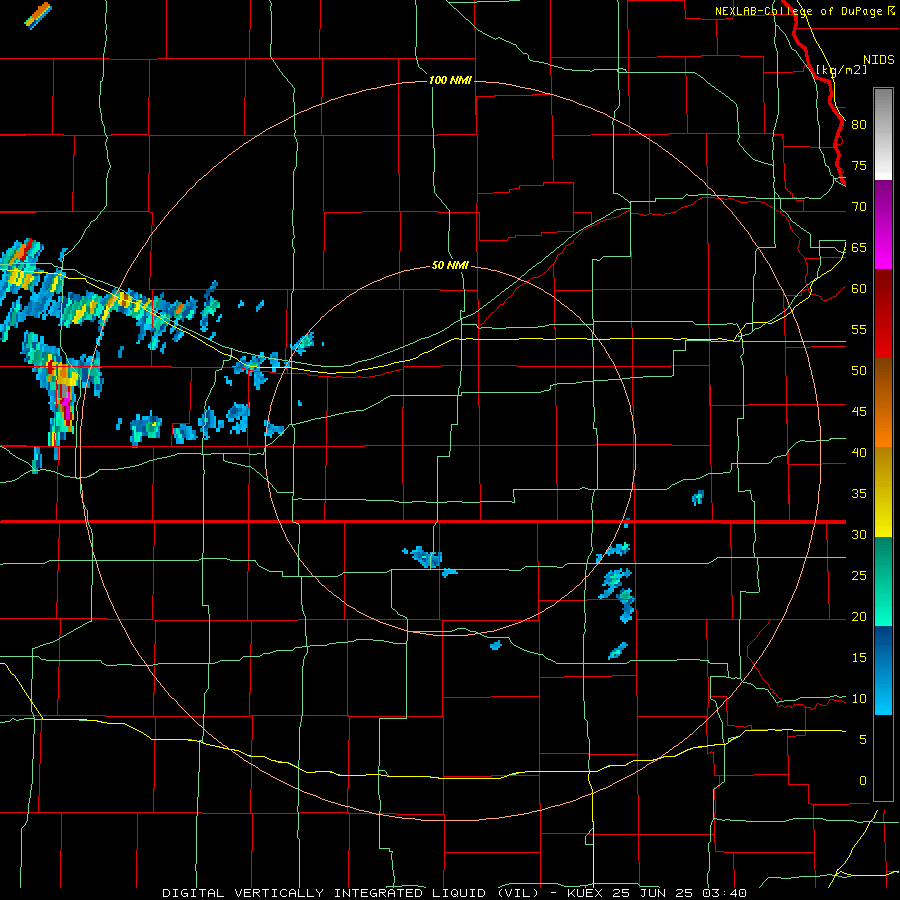Click the 0 value on the VIL scale

click(863, 781)
